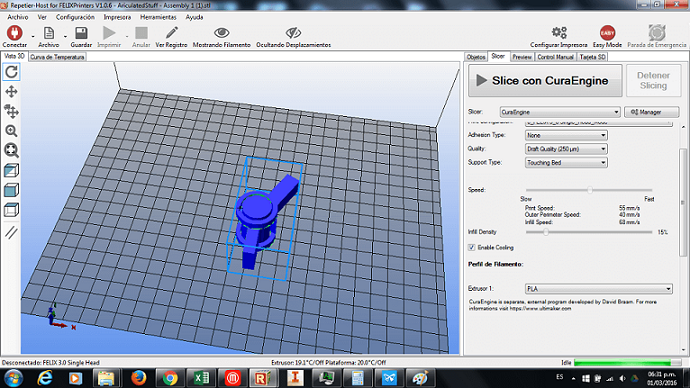Image resolution: width=690 pixels, height=388 pixels.
Task: Select the zoom magnifier tool
Action: click(11, 131)
